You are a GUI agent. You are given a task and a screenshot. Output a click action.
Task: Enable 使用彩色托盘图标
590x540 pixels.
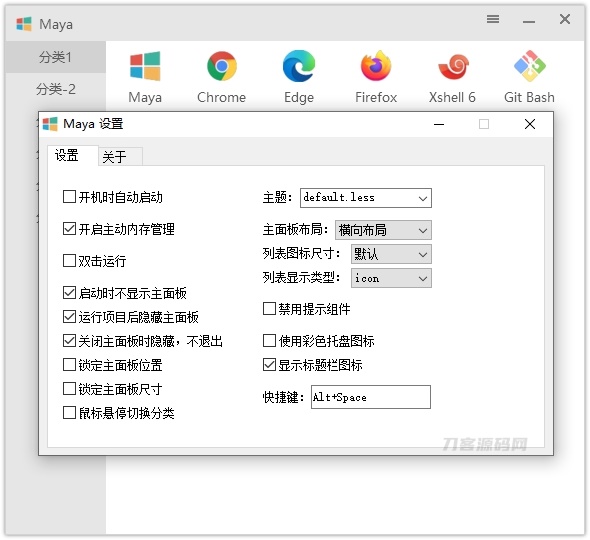[269, 341]
